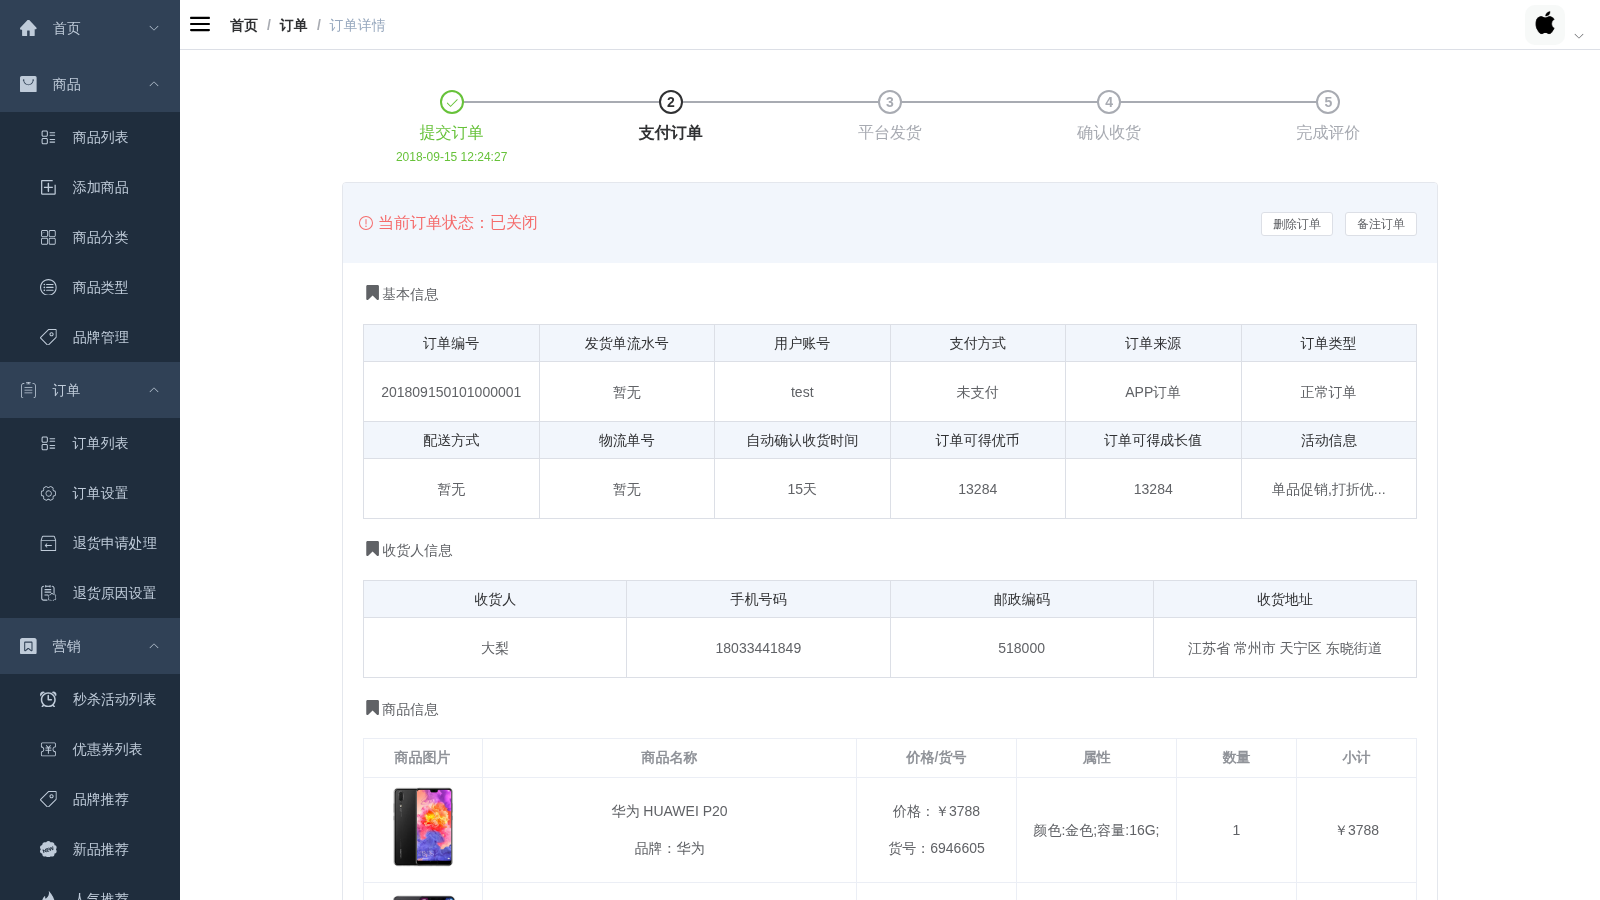Click postal code 518000 cell
Image resolution: width=1600 pixels, height=900 pixels.
click(1021, 648)
